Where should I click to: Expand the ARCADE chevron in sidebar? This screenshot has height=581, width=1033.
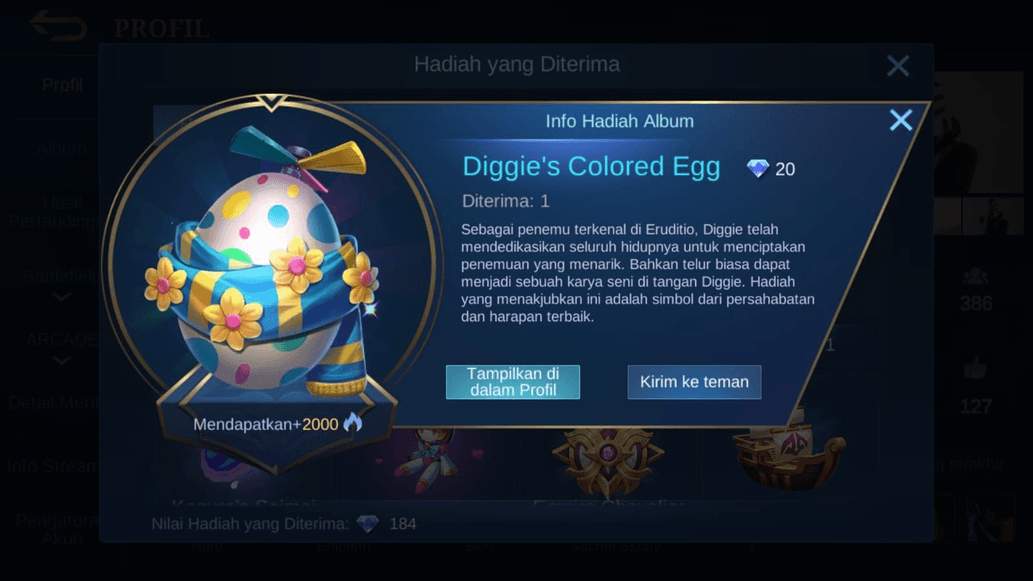point(62,361)
